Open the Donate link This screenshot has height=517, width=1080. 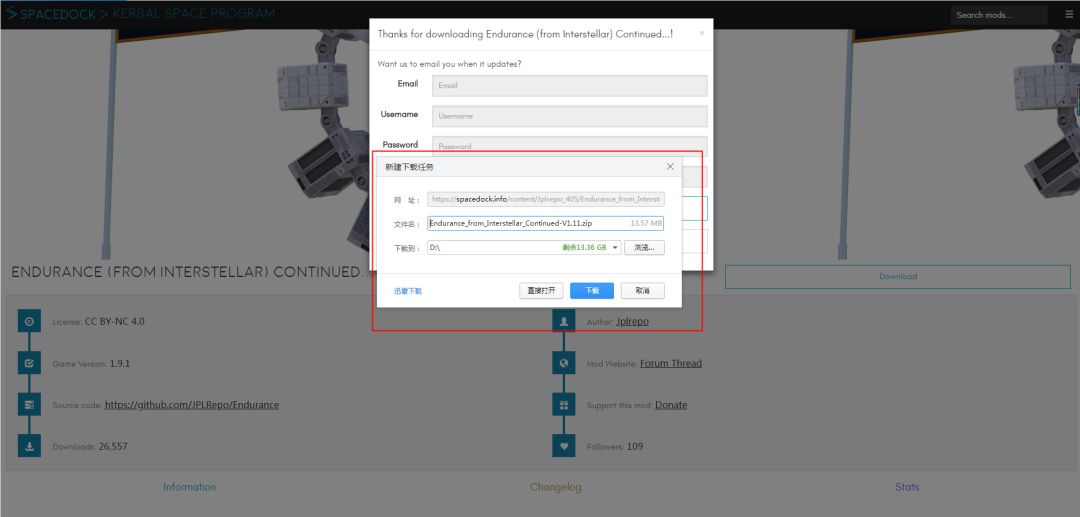[671, 405]
